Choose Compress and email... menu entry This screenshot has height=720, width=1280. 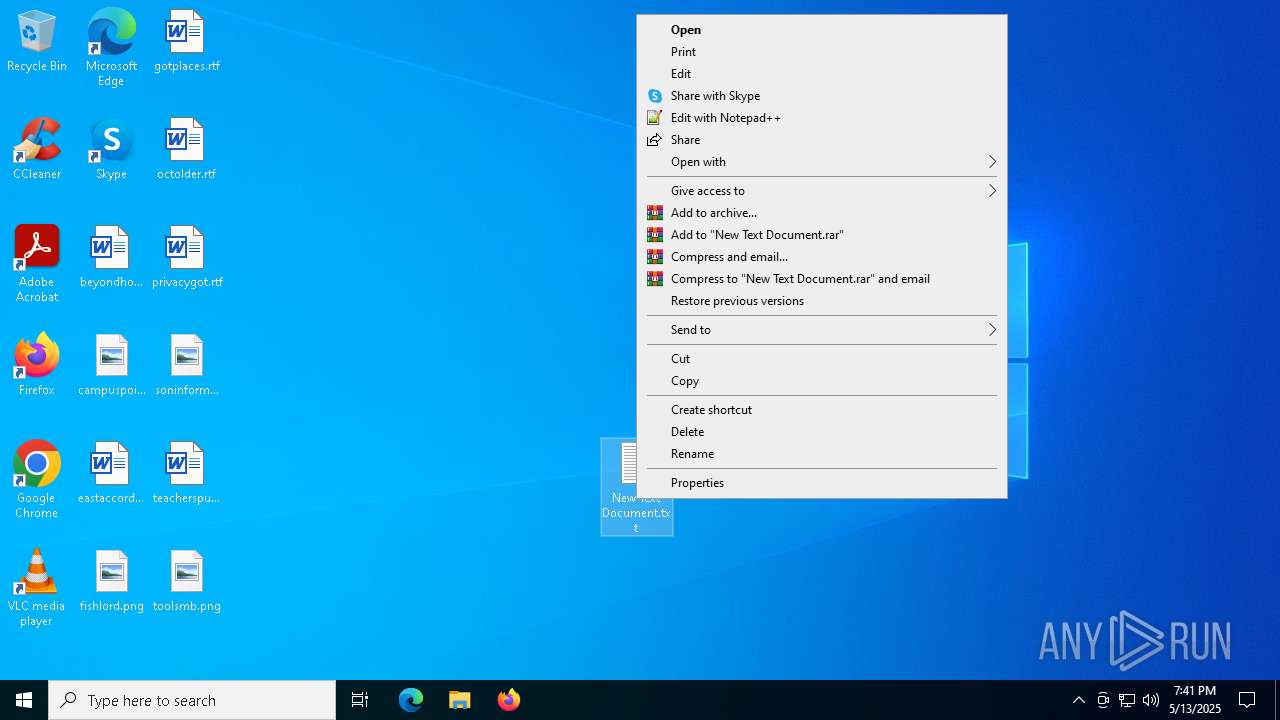tap(822, 257)
